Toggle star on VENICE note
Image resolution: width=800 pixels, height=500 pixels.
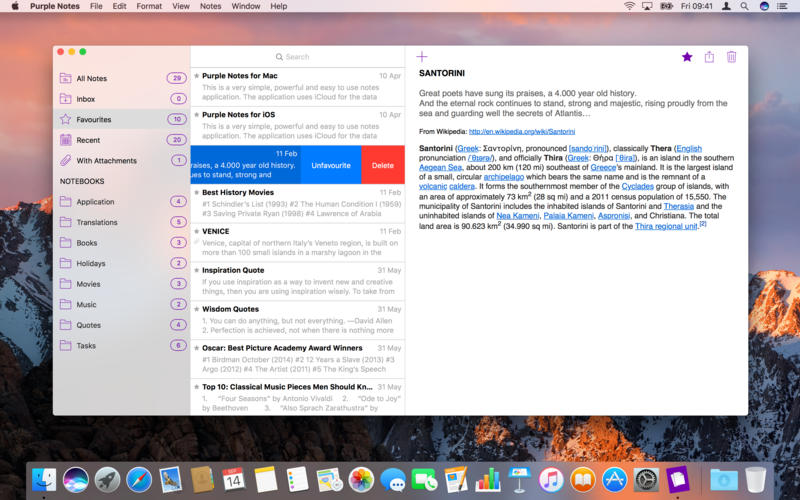coord(196,231)
